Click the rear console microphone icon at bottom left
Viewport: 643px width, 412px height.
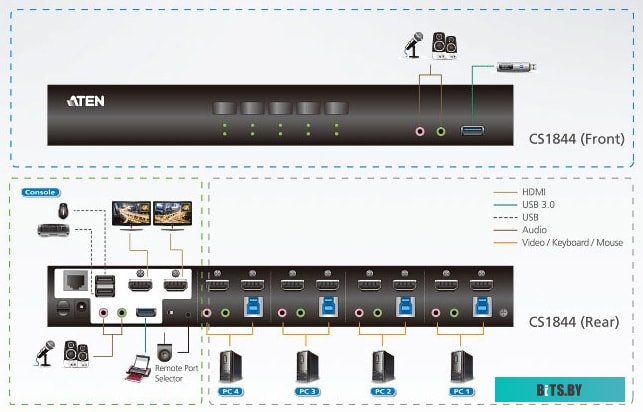coord(45,353)
